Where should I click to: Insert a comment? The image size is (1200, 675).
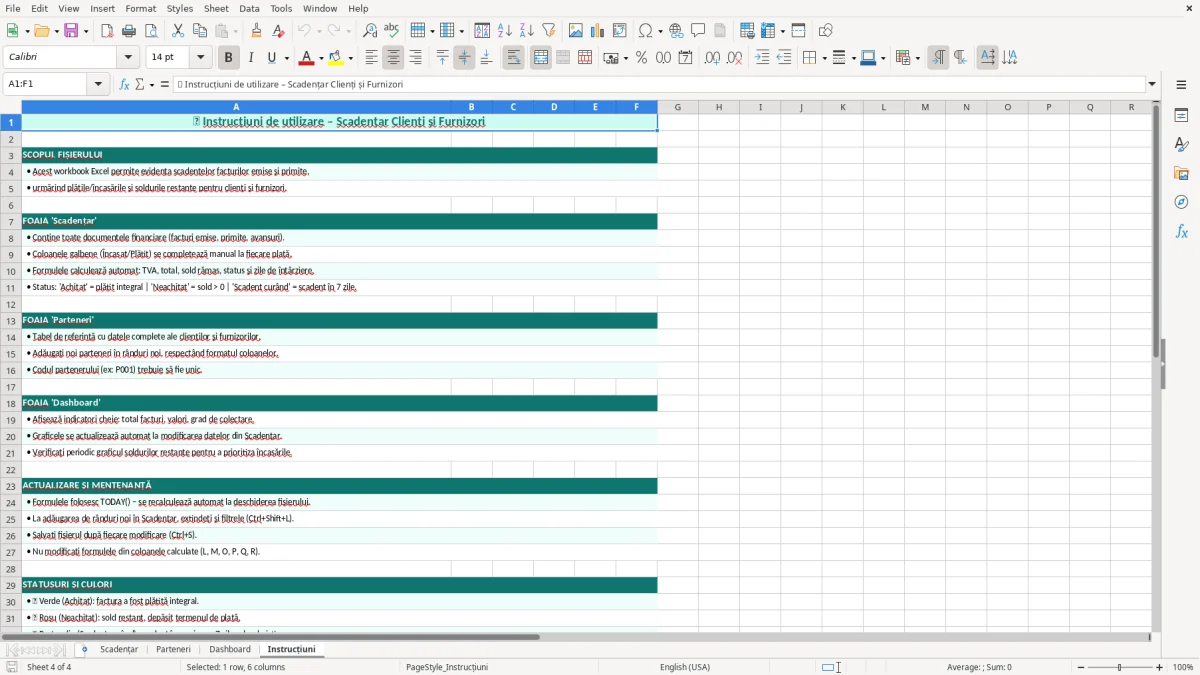click(698, 31)
